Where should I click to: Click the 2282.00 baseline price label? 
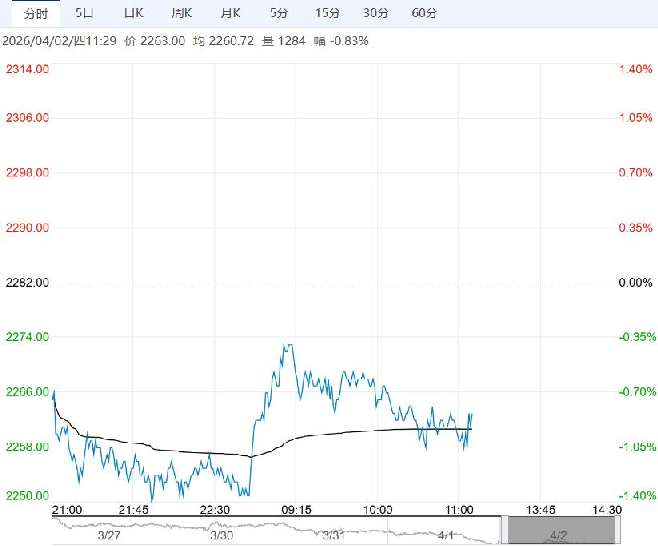tap(28, 283)
